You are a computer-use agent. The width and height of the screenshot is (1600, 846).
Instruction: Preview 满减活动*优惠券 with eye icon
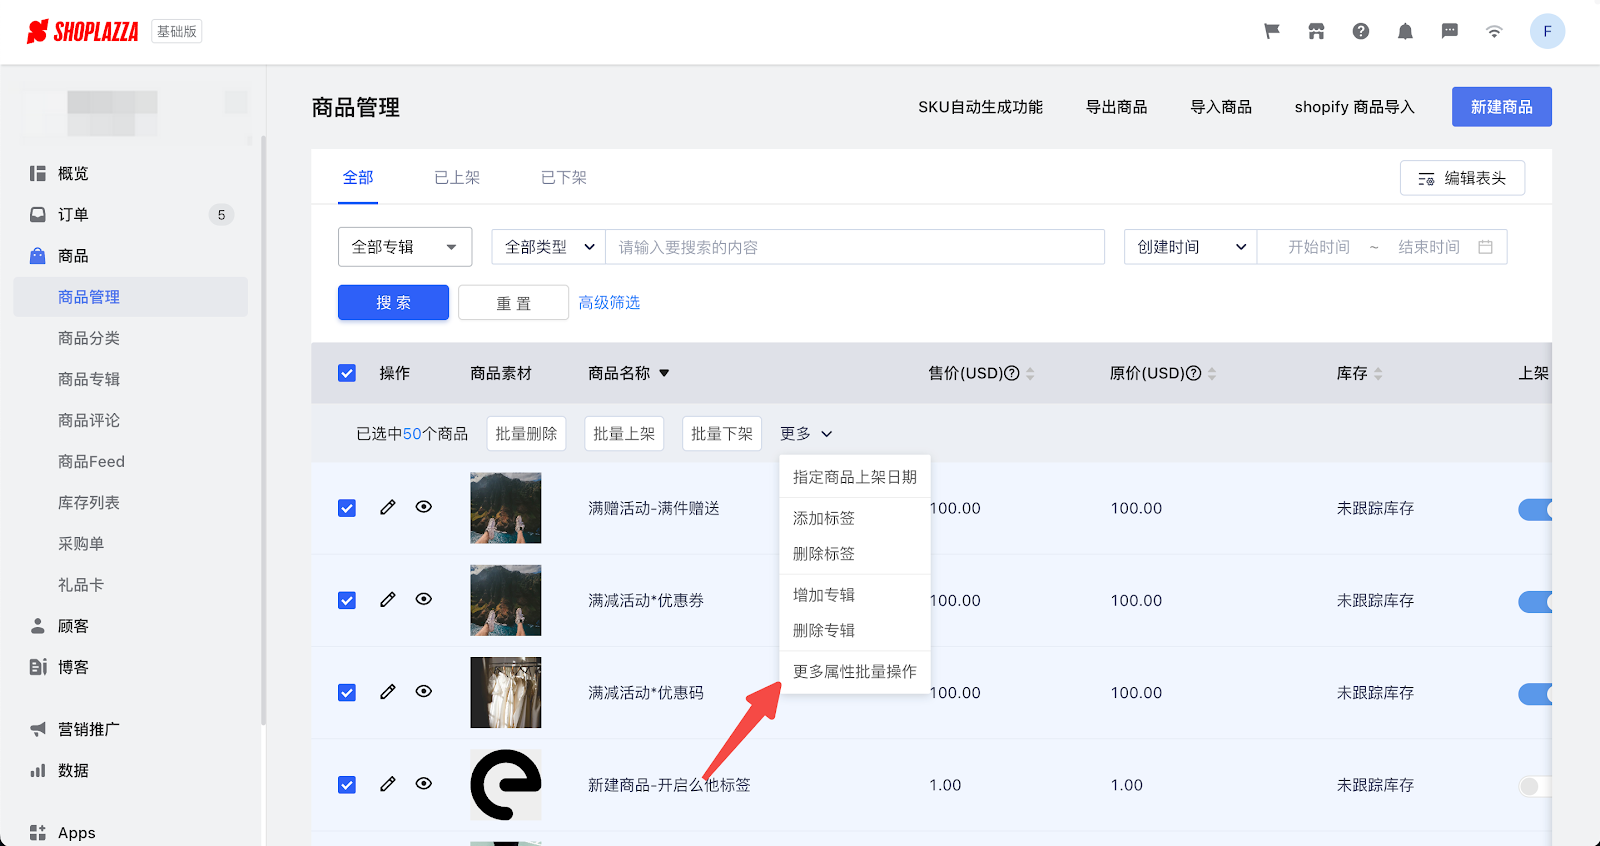[x=424, y=599]
